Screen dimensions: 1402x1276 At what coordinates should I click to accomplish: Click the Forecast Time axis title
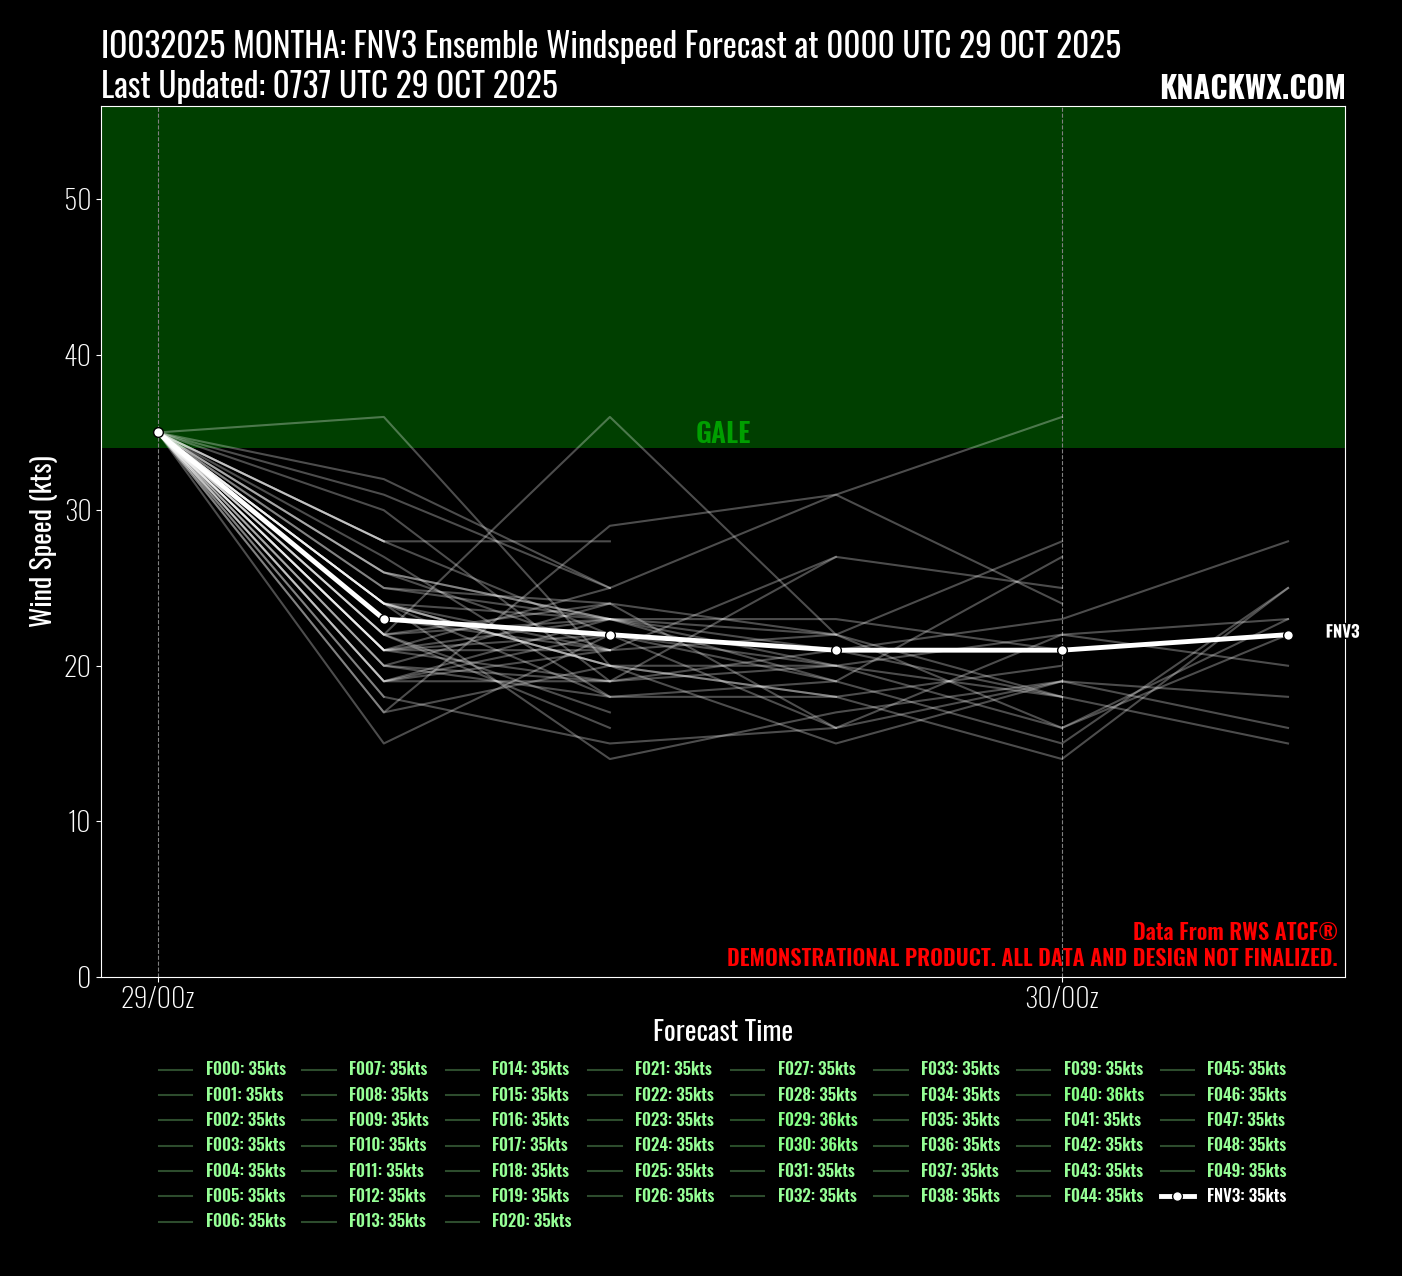722,1031
